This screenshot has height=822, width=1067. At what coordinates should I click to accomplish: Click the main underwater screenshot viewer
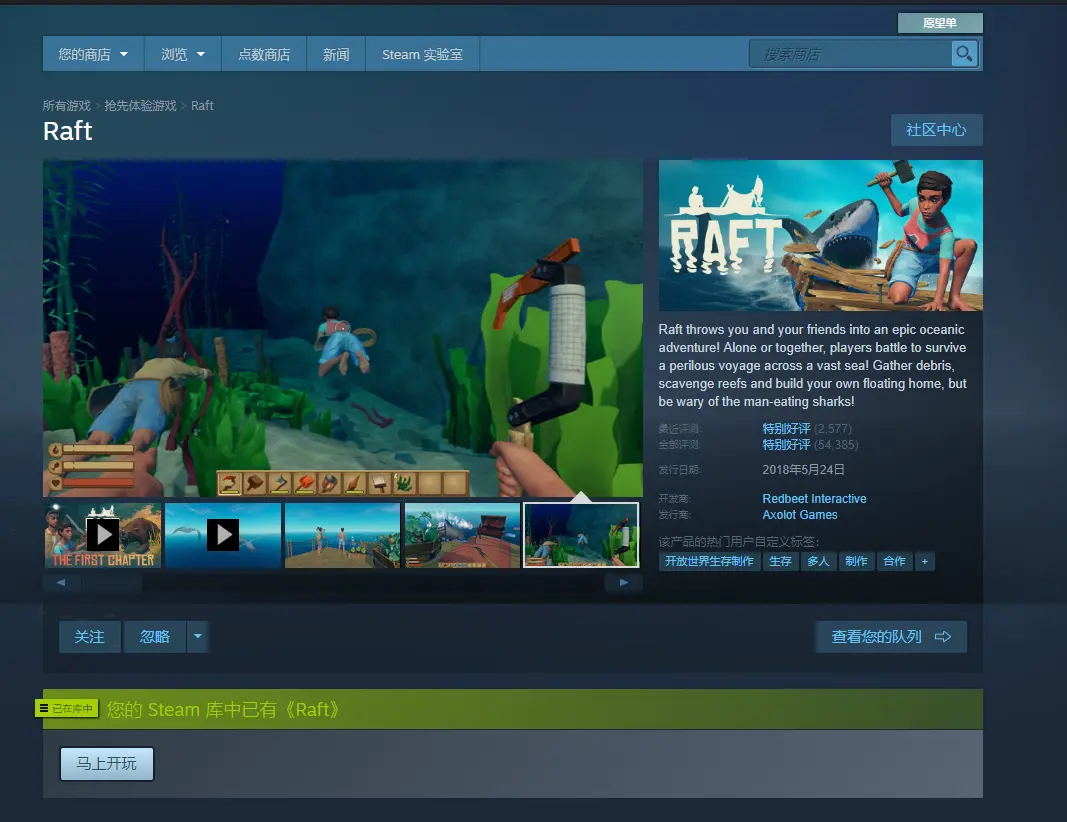pyautogui.click(x=343, y=328)
